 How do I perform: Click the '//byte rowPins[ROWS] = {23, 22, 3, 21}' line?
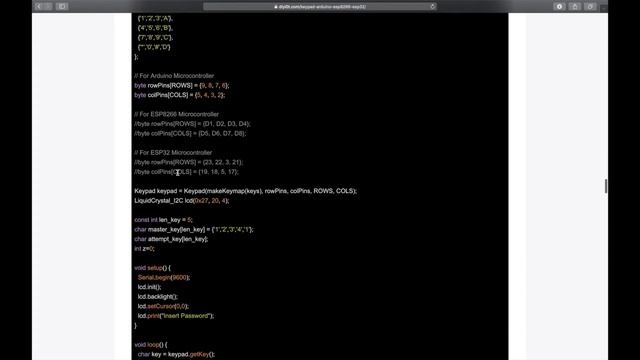(189, 162)
